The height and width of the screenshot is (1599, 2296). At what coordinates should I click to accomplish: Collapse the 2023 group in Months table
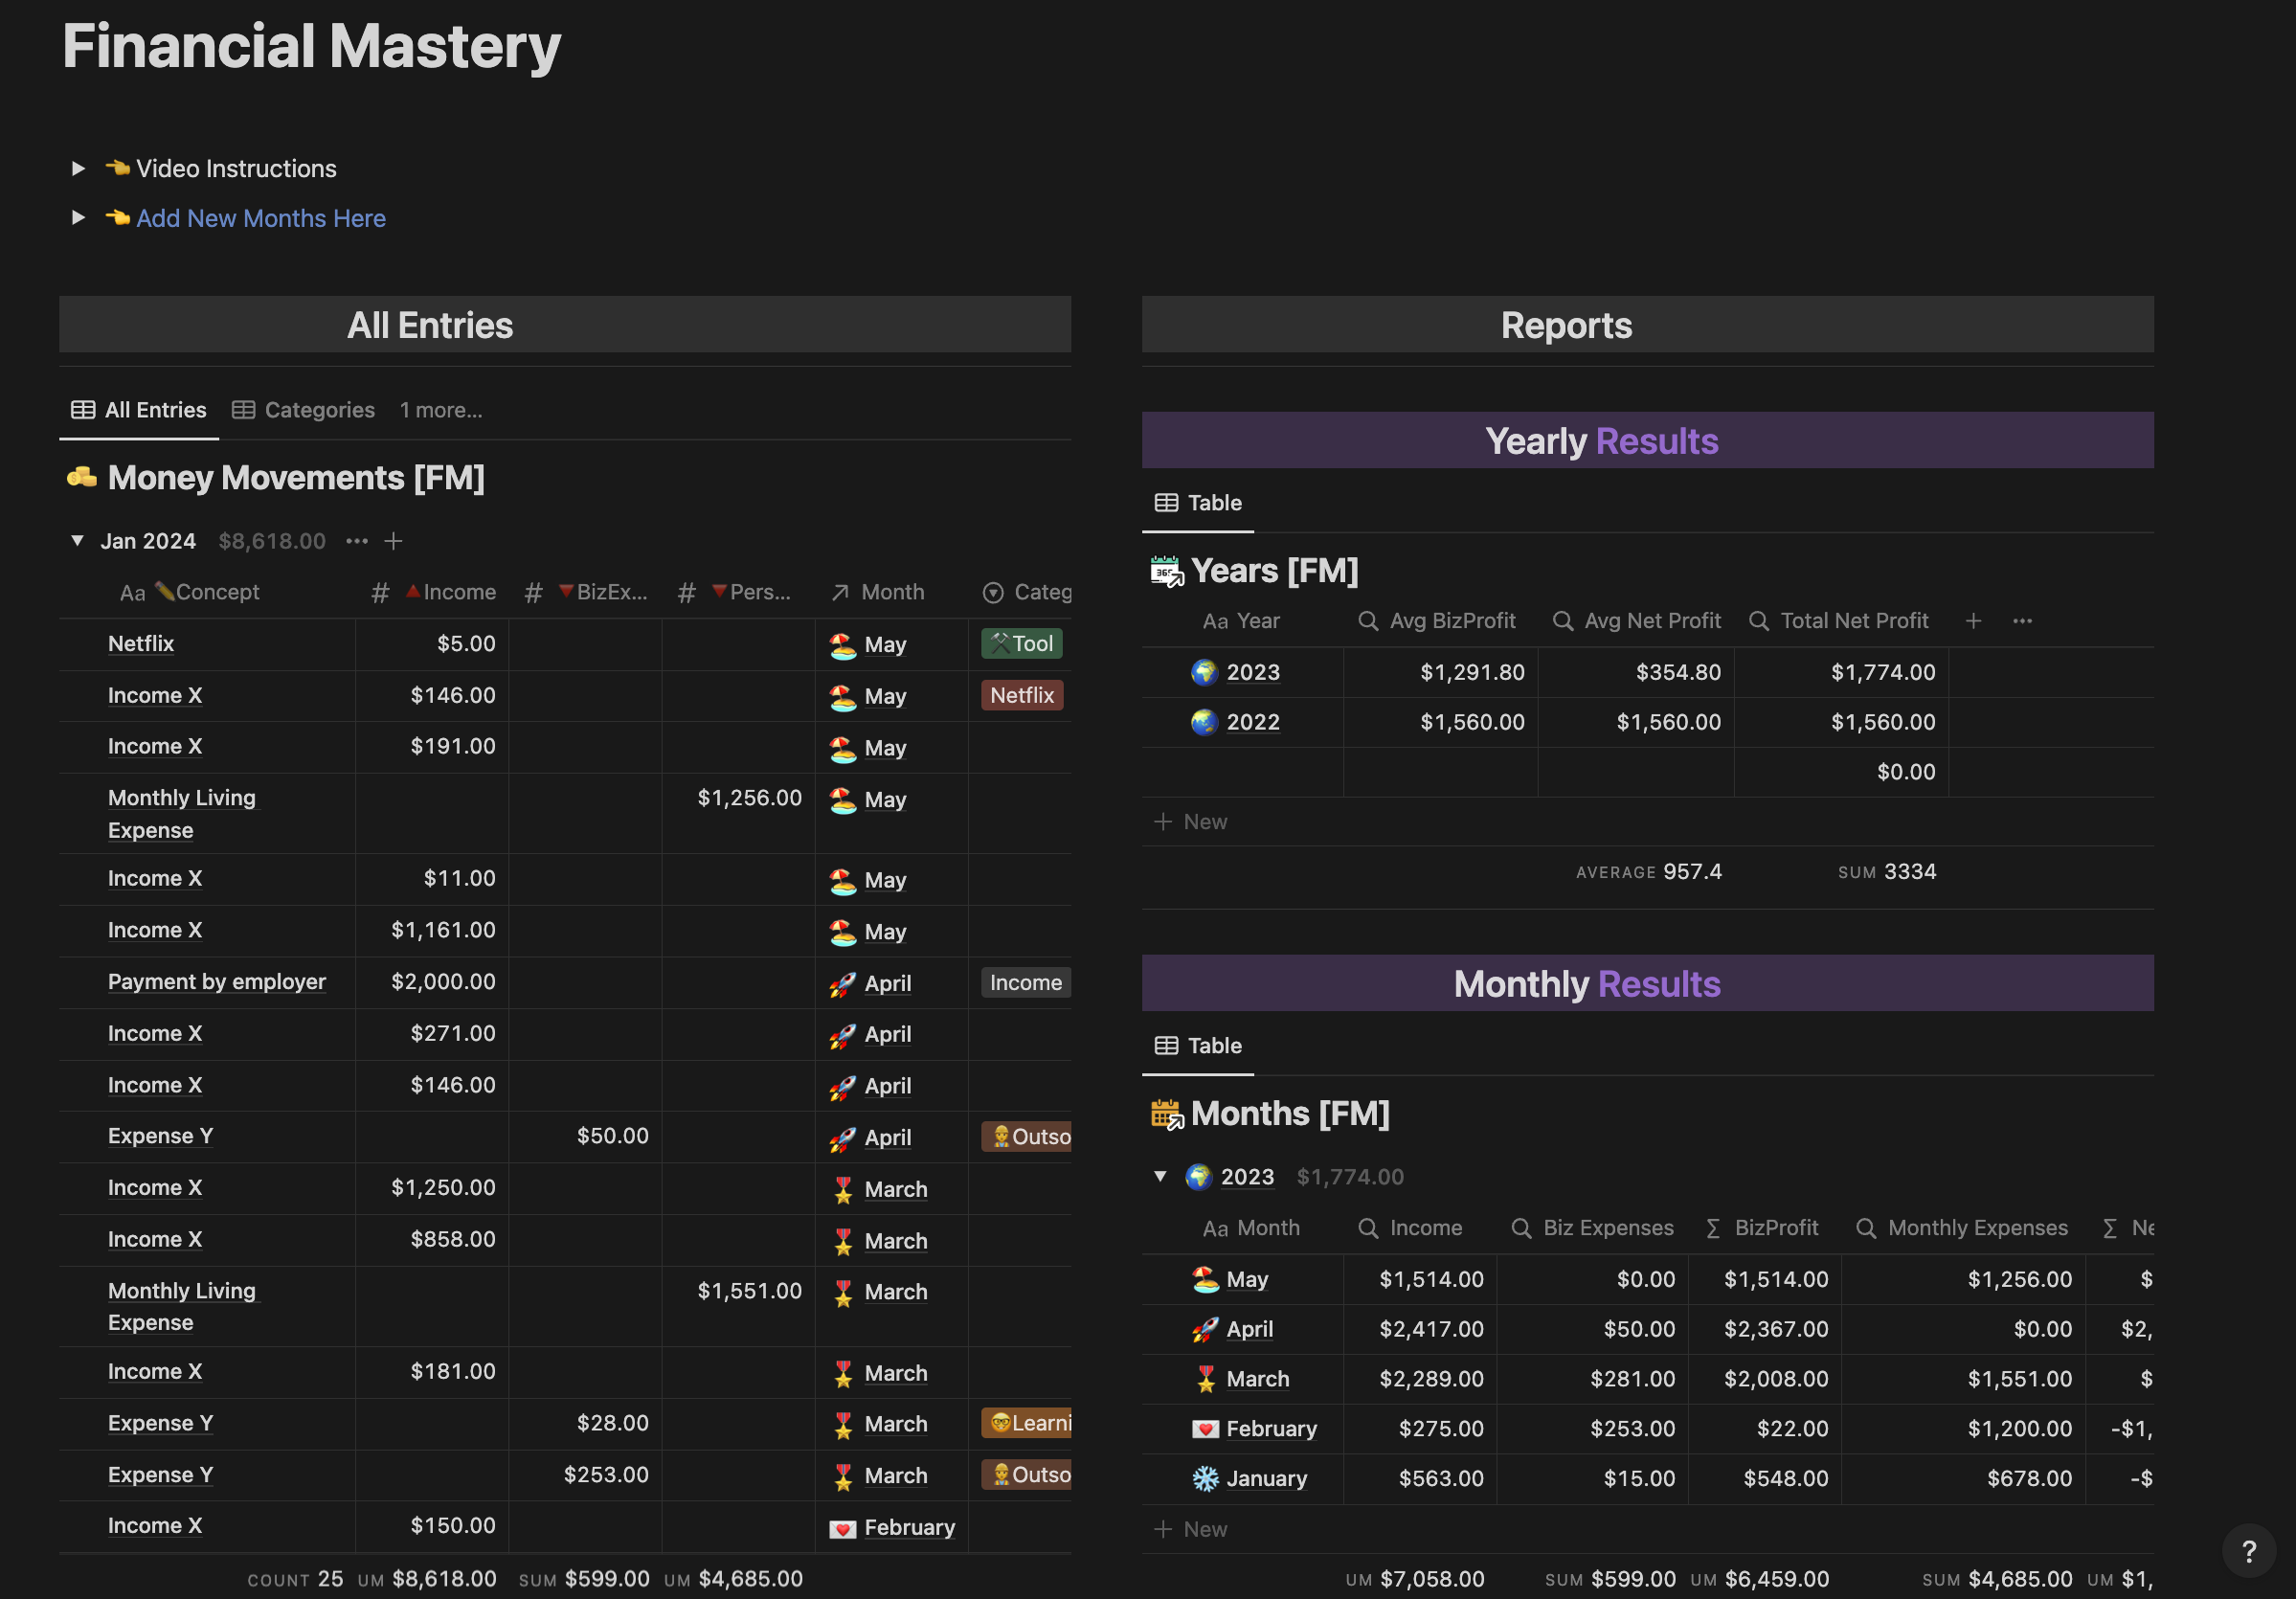(x=1160, y=1176)
